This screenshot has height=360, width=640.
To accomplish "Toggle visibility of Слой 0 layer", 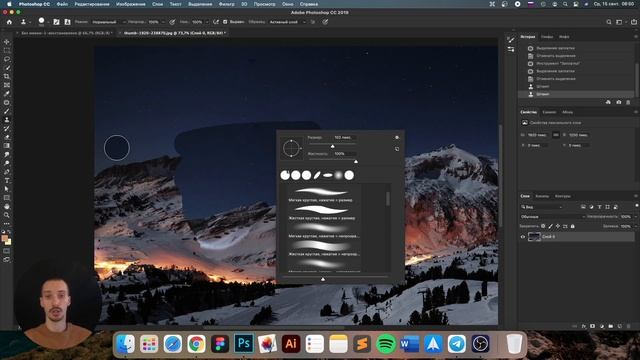I will [x=523, y=237].
